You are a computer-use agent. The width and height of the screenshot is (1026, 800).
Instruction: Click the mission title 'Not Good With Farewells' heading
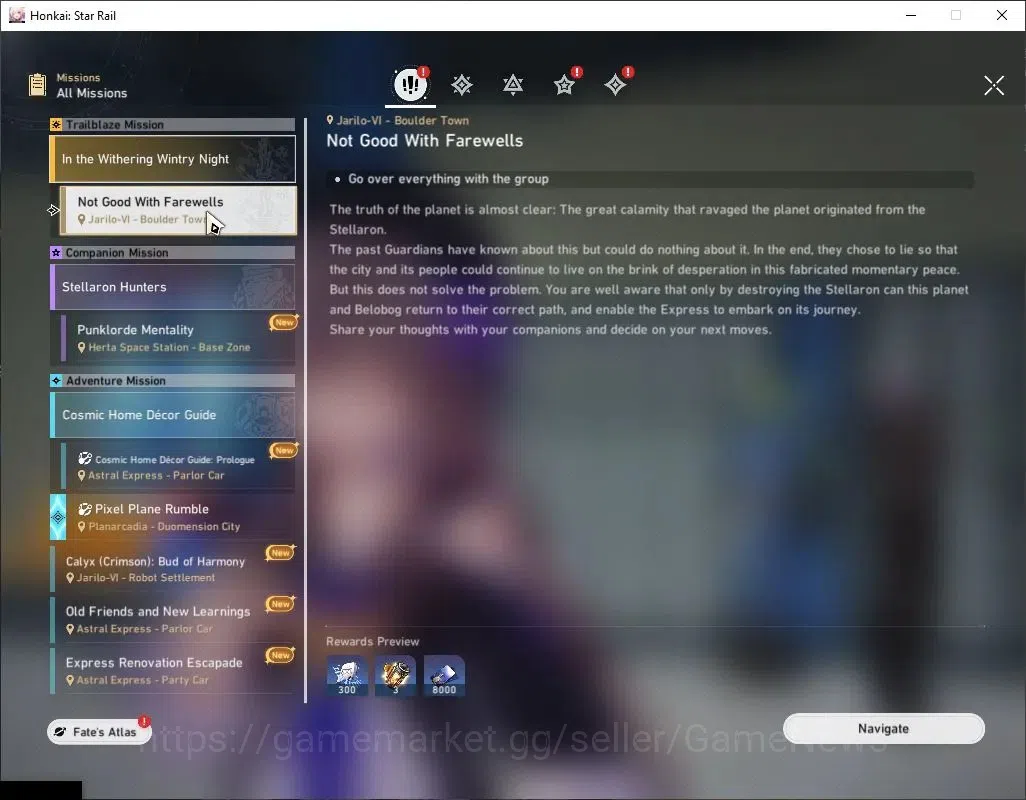pos(425,141)
